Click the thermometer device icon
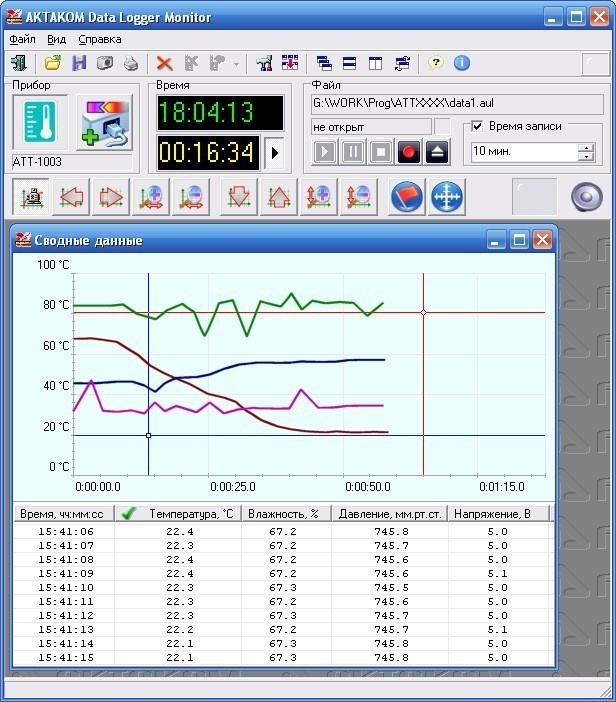Image resolution: width=616 pixels, height=702 pixels. click(x=40, y=124)
